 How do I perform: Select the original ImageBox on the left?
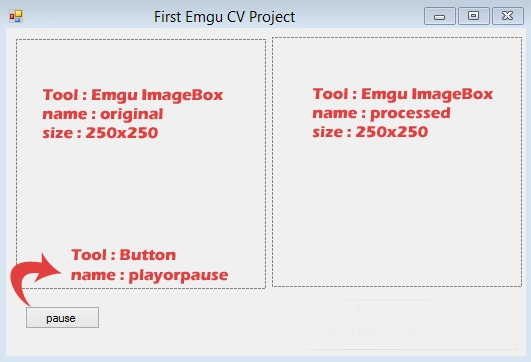(141, 164)
